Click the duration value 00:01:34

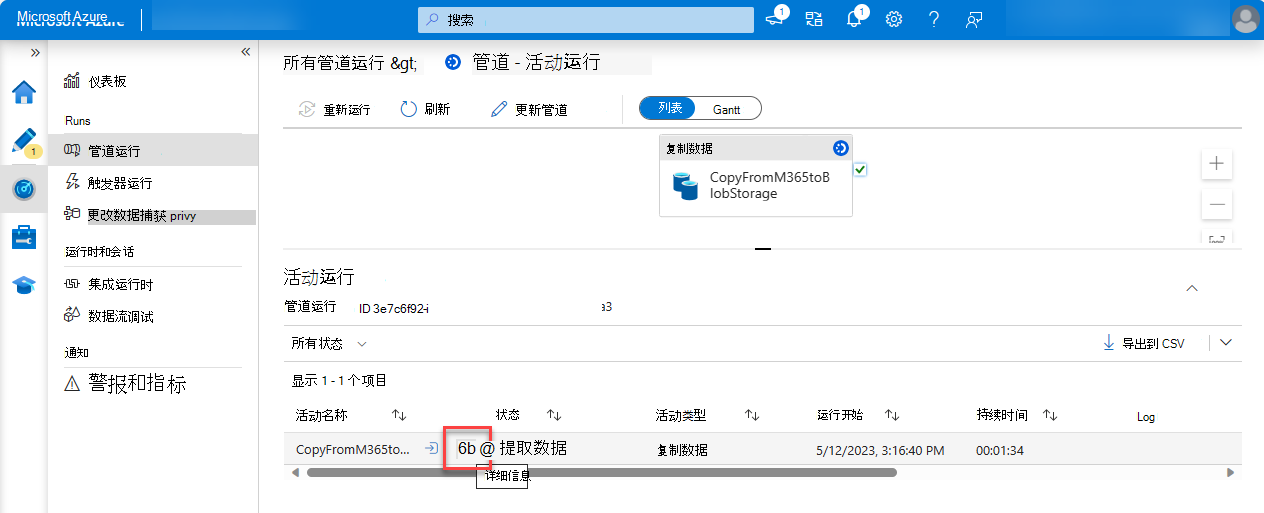coord(1000,451)
